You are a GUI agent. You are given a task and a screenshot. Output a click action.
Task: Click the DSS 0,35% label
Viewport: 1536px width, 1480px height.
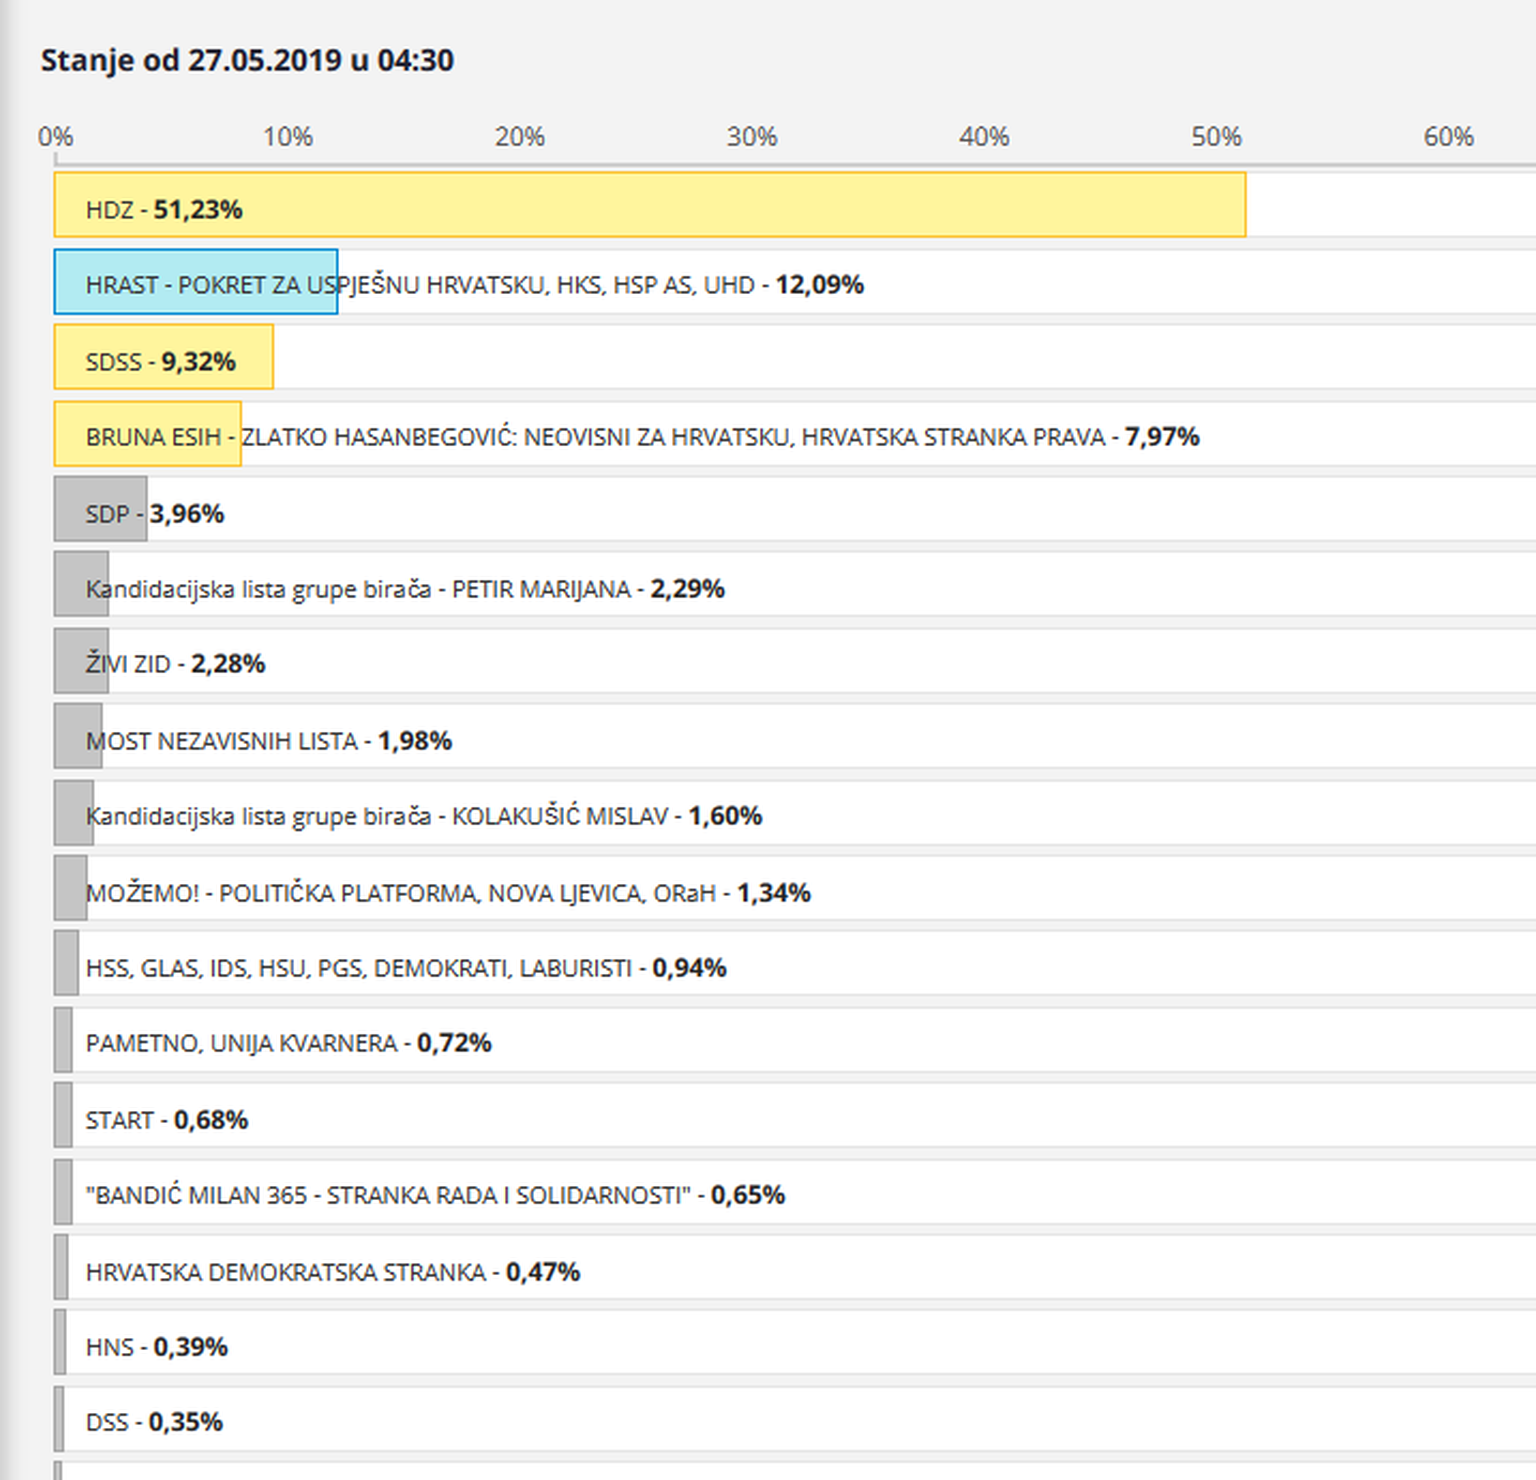(154, 1422)
